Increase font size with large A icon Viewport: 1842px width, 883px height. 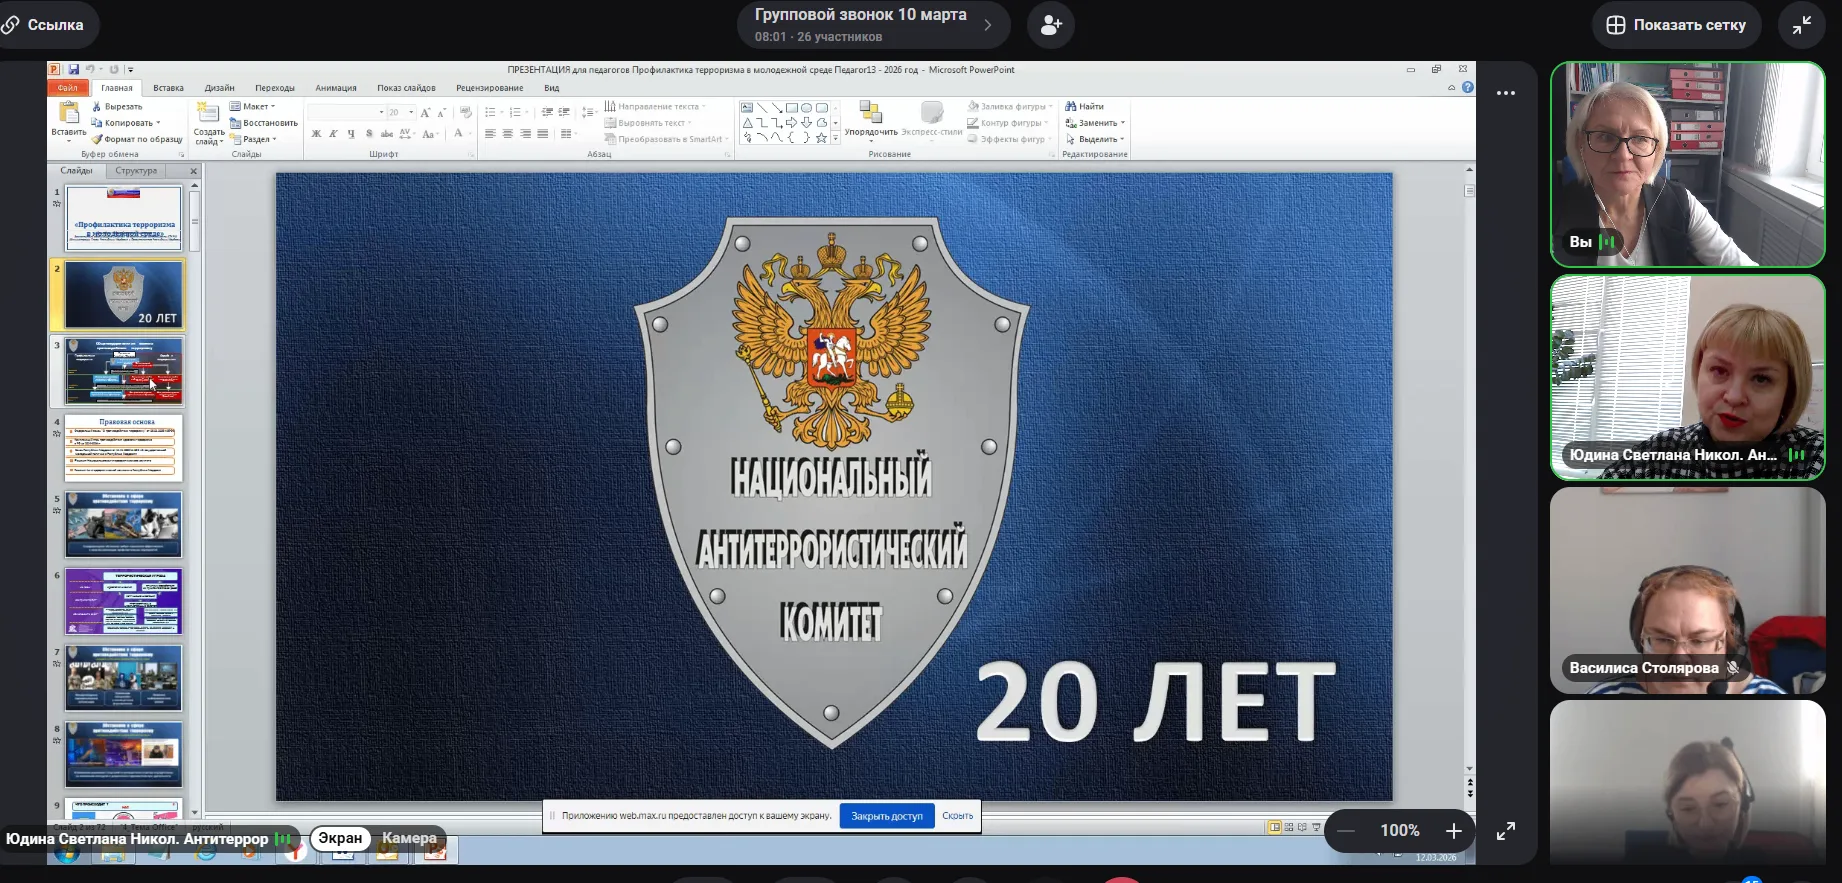click(x=425, y=112)
